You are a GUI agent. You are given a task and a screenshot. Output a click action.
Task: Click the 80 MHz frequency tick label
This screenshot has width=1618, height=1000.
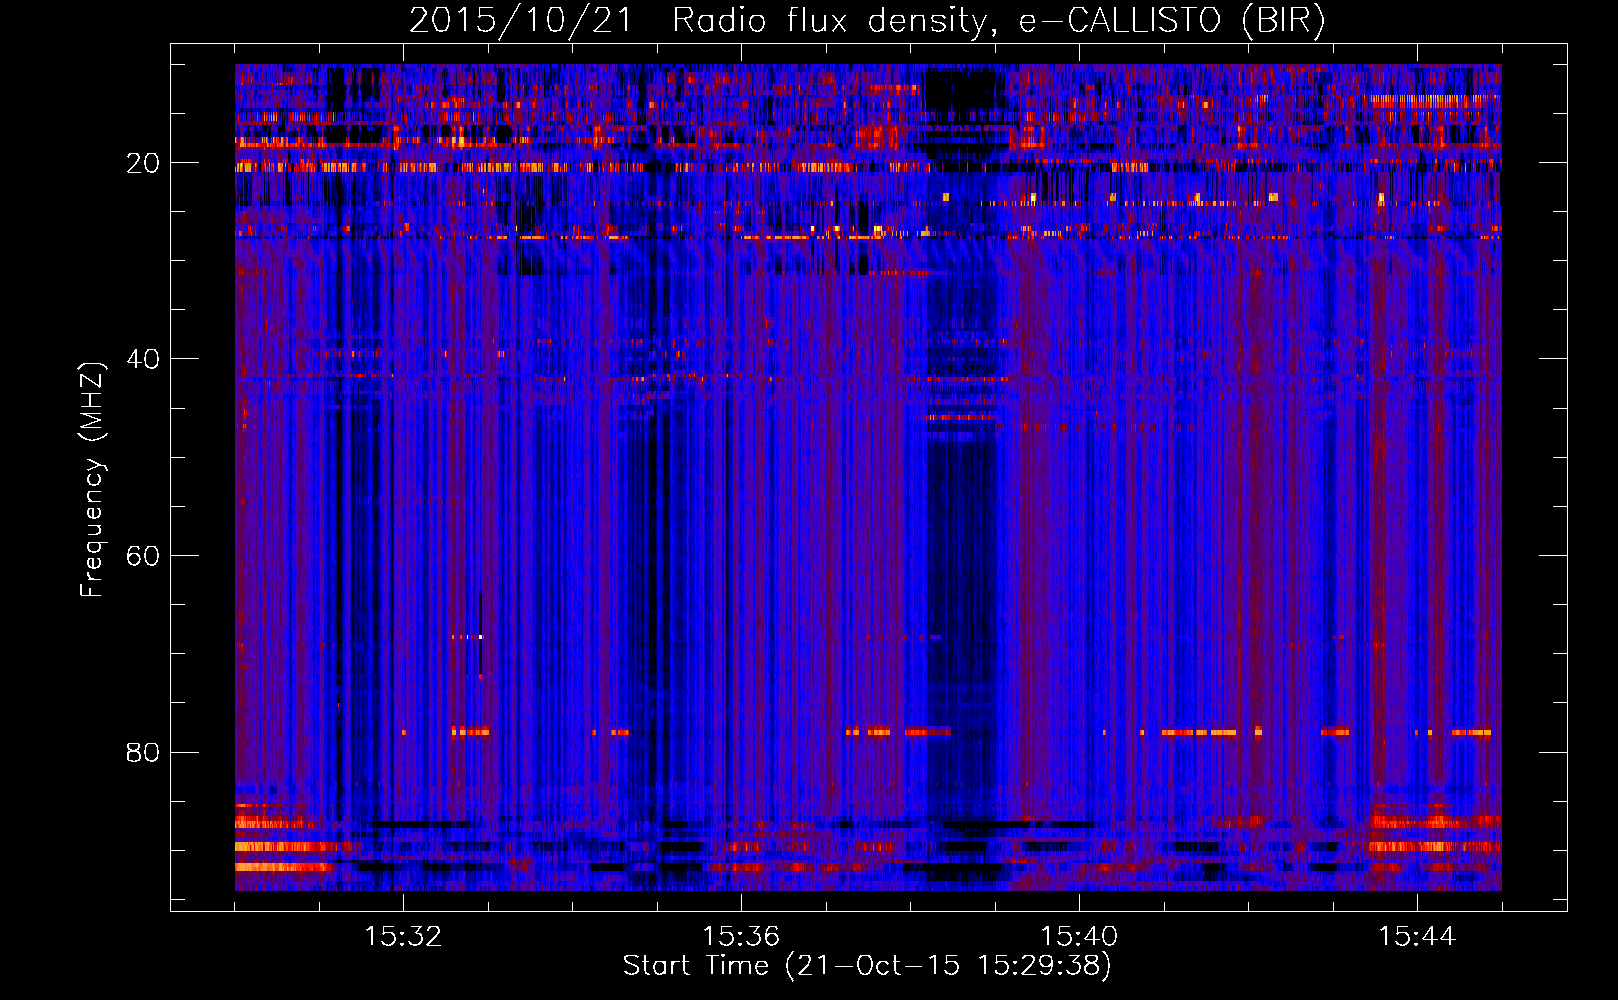(144, 752)
